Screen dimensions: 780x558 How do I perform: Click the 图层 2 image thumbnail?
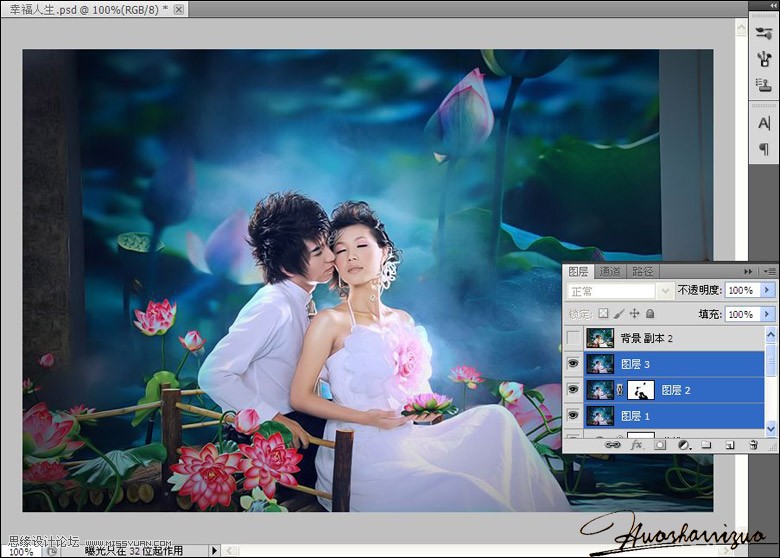[x=600, y=390]
